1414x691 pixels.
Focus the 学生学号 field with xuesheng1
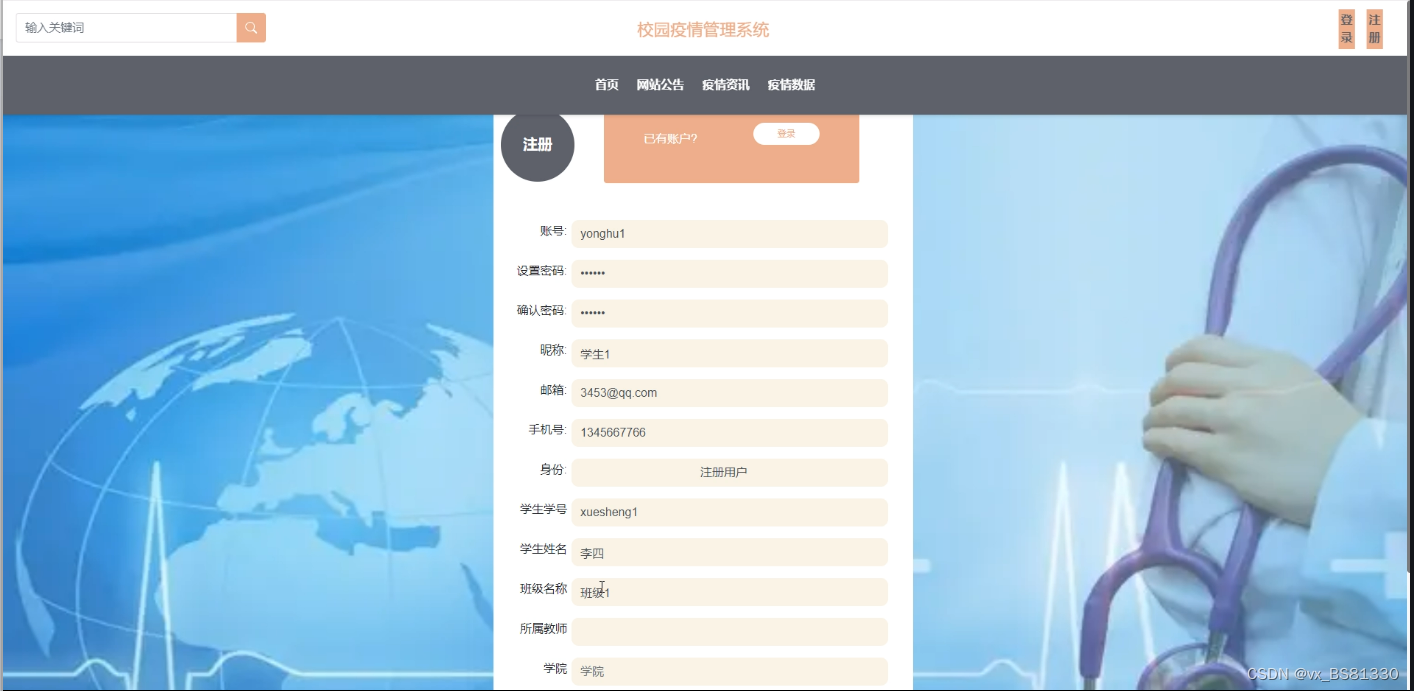pyautogui.click(x=730, y=512)
